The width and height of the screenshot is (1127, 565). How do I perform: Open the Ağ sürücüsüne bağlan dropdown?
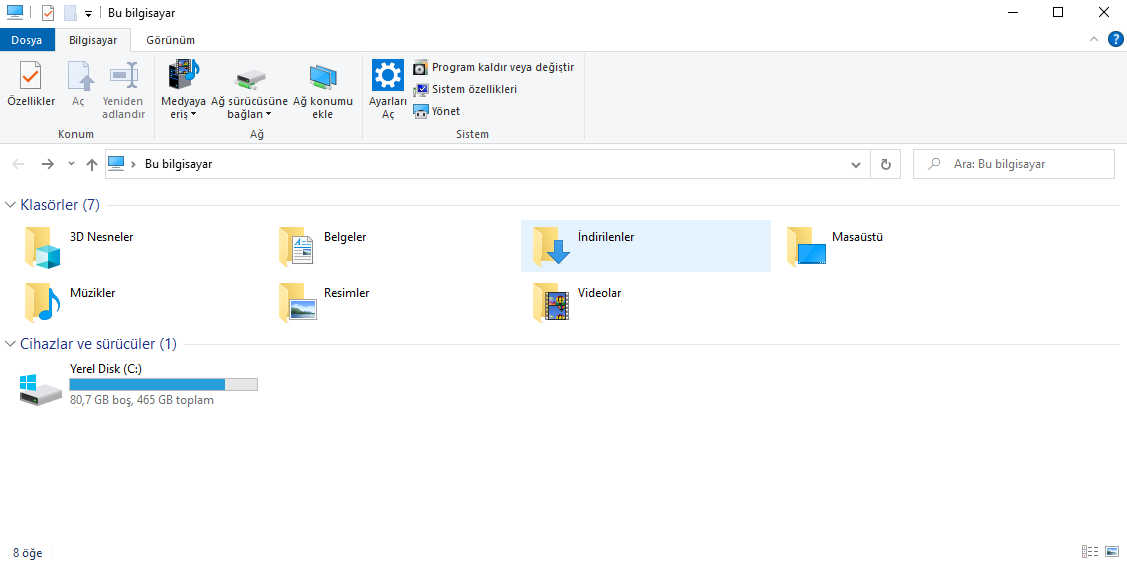tap(249, 90)
